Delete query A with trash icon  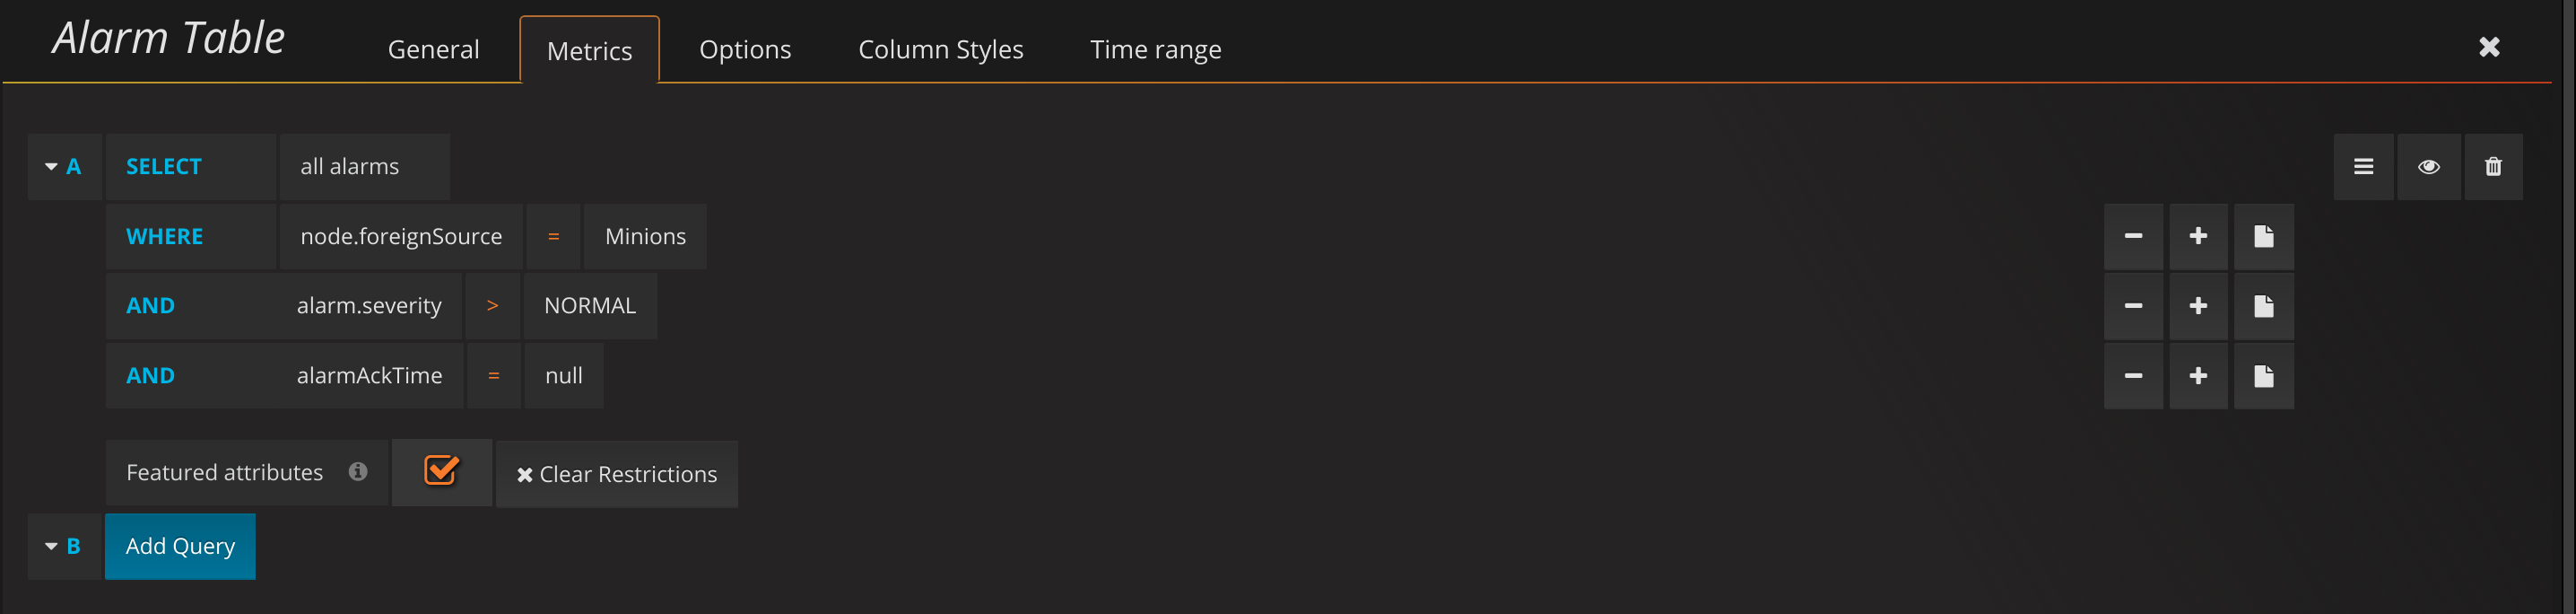(2493, 167)
